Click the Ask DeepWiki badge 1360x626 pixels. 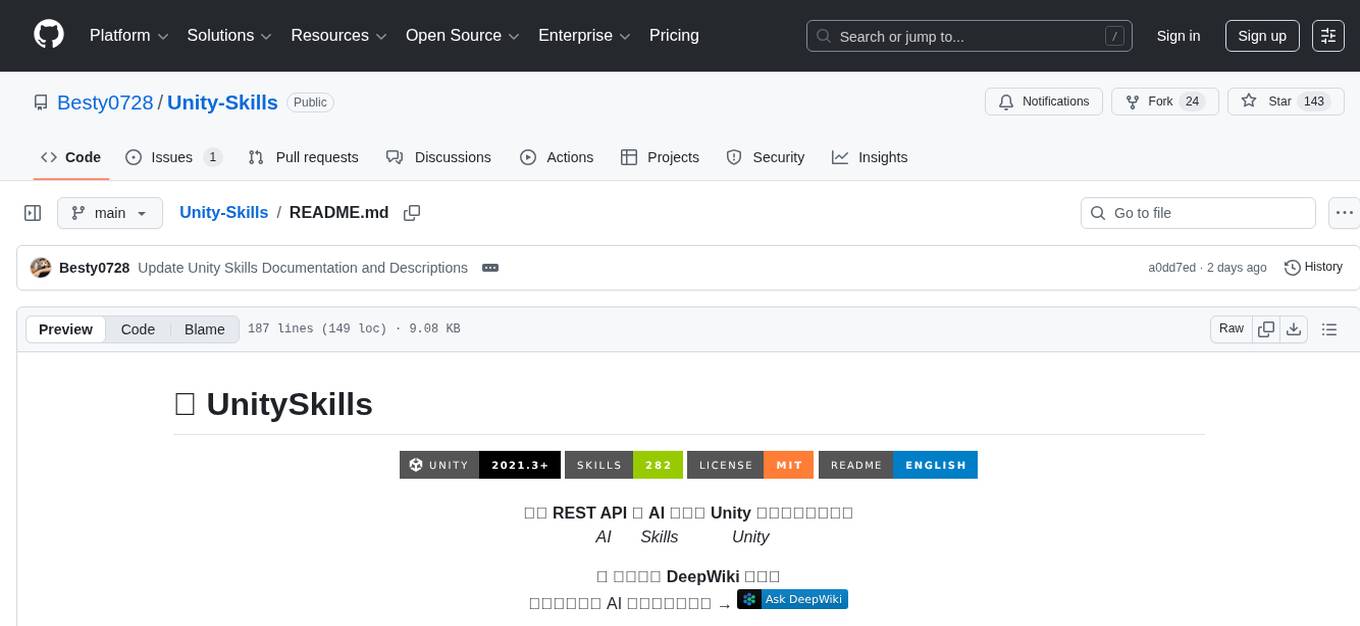coord(792,599)
